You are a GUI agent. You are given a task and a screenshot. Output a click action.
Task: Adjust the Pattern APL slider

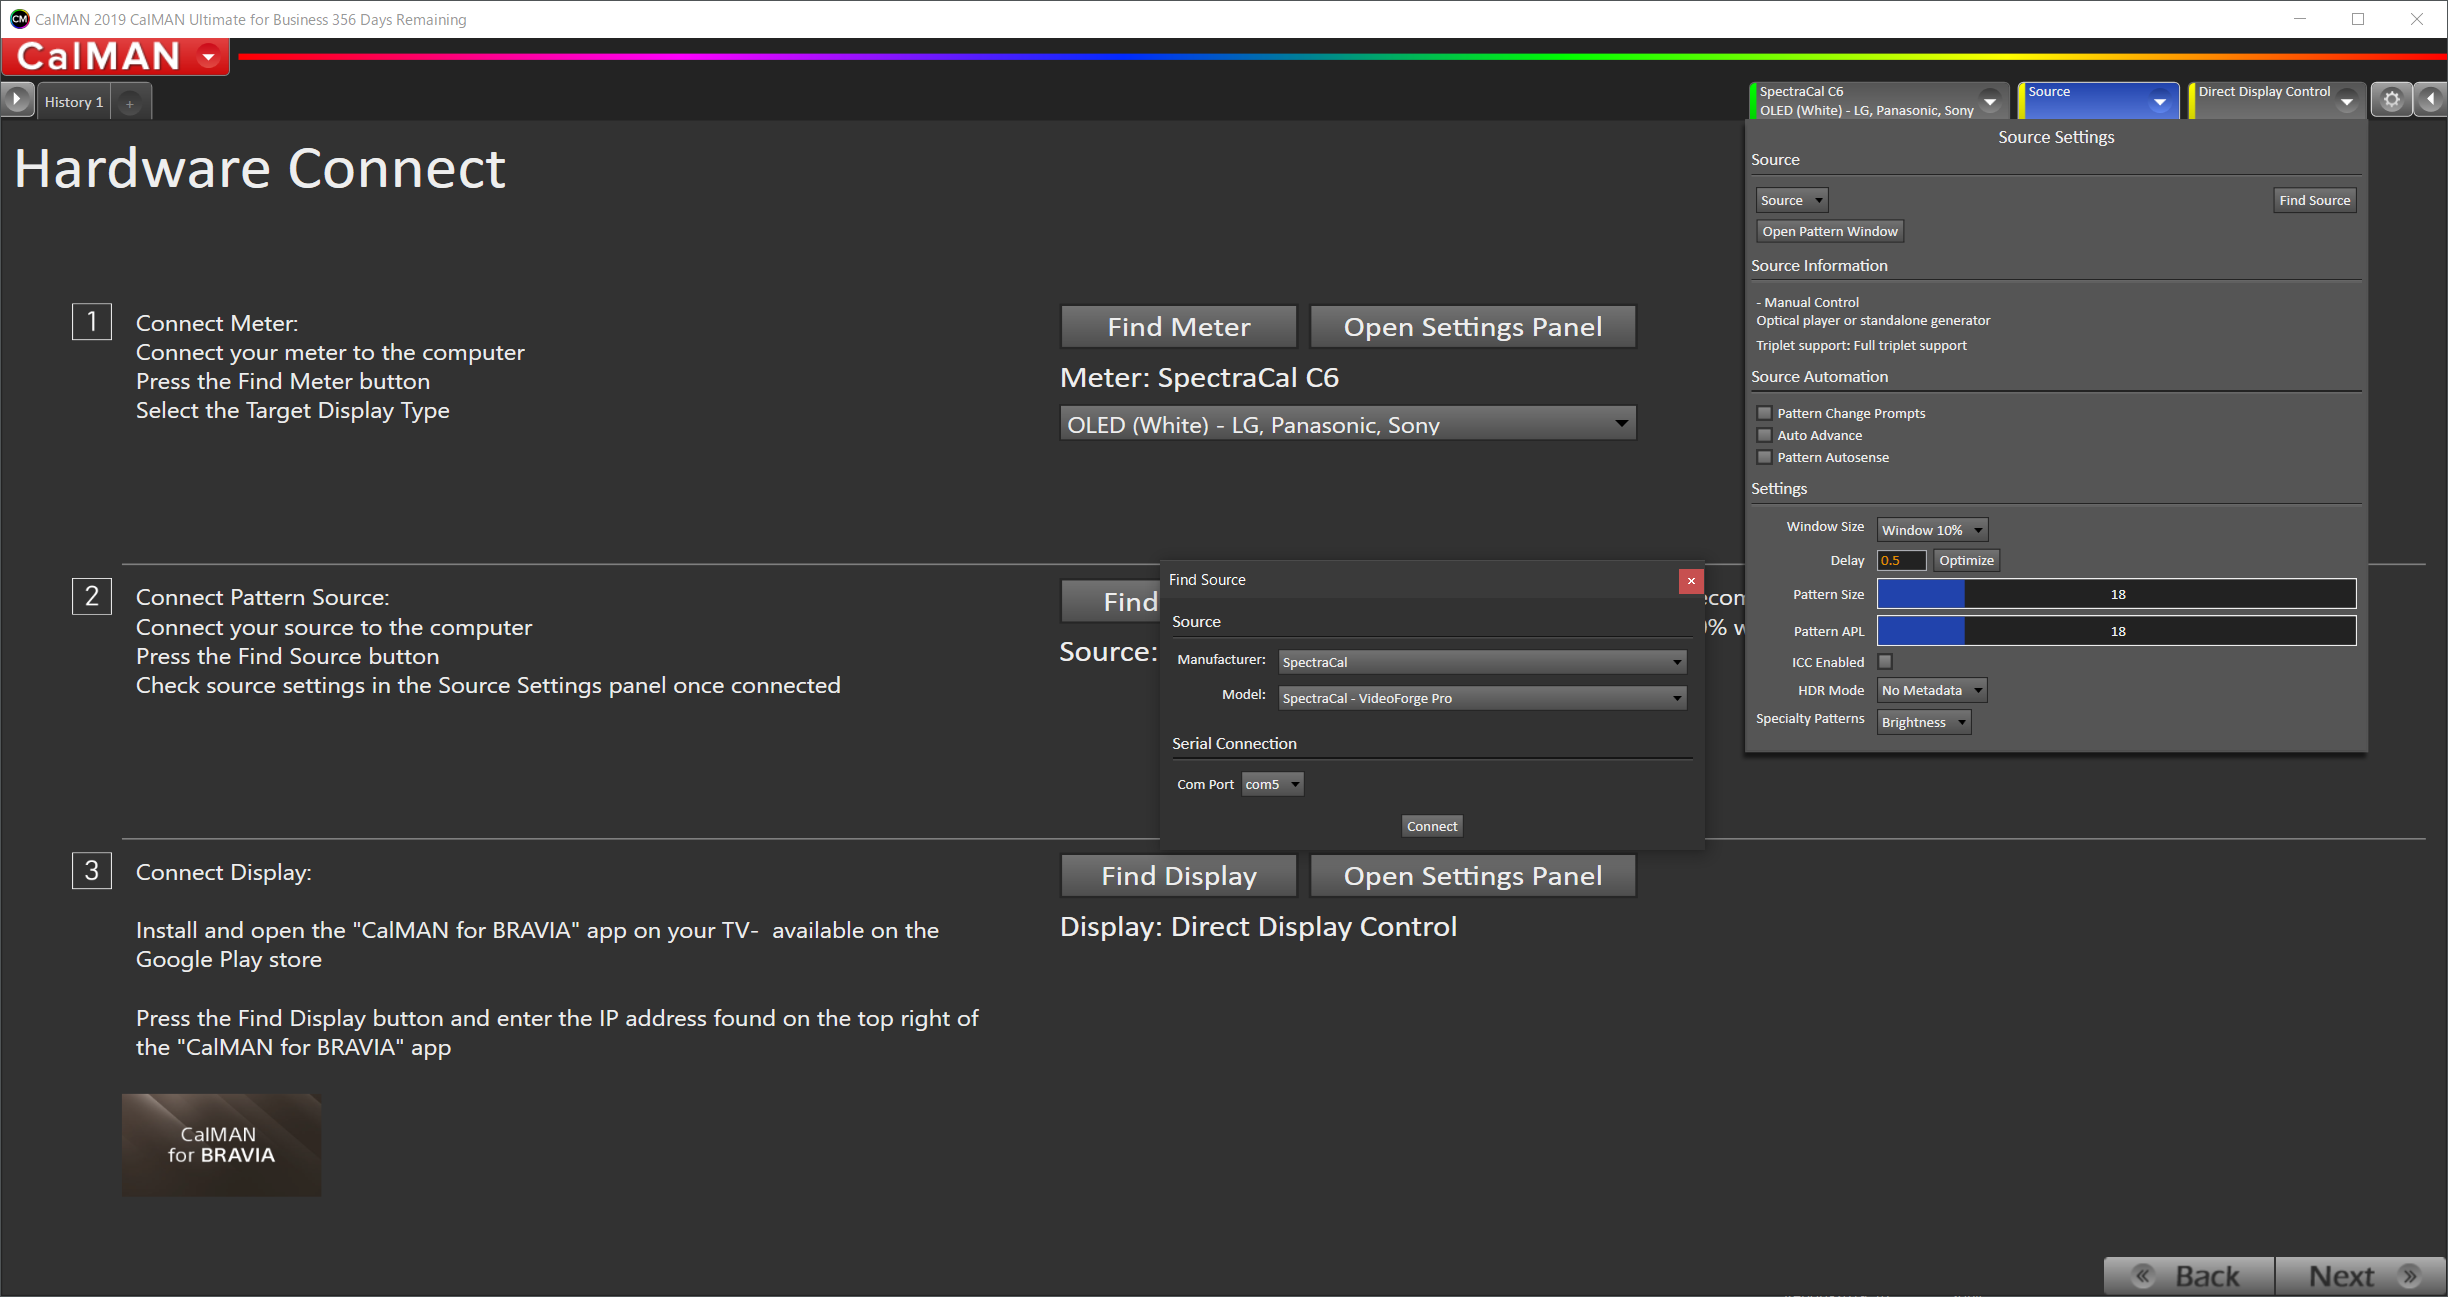click(2116, 631)
